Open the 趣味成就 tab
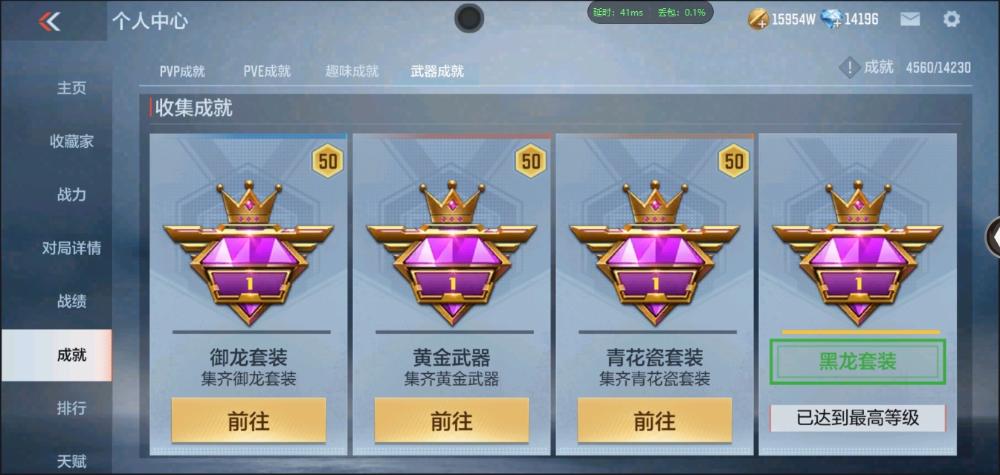Screen dimensions: 1000x475 (352, 71)
